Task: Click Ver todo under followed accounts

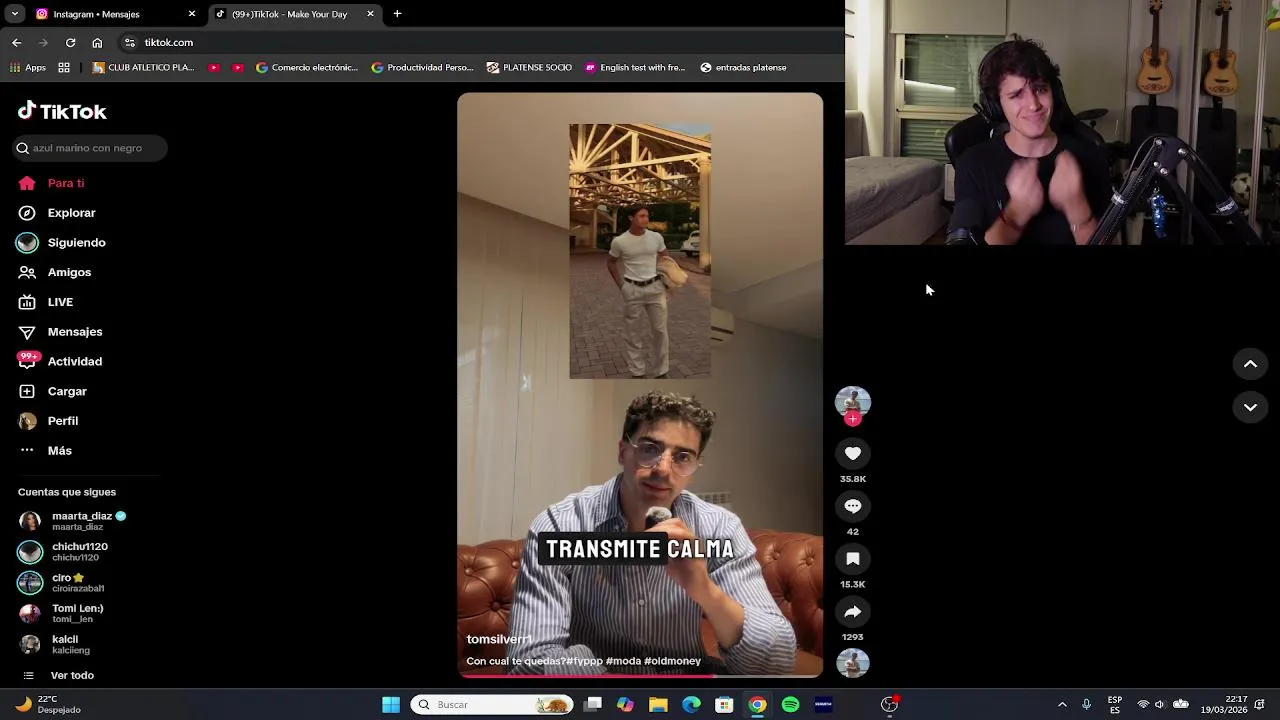Action: pyautogui.click(x=58, y=676)
